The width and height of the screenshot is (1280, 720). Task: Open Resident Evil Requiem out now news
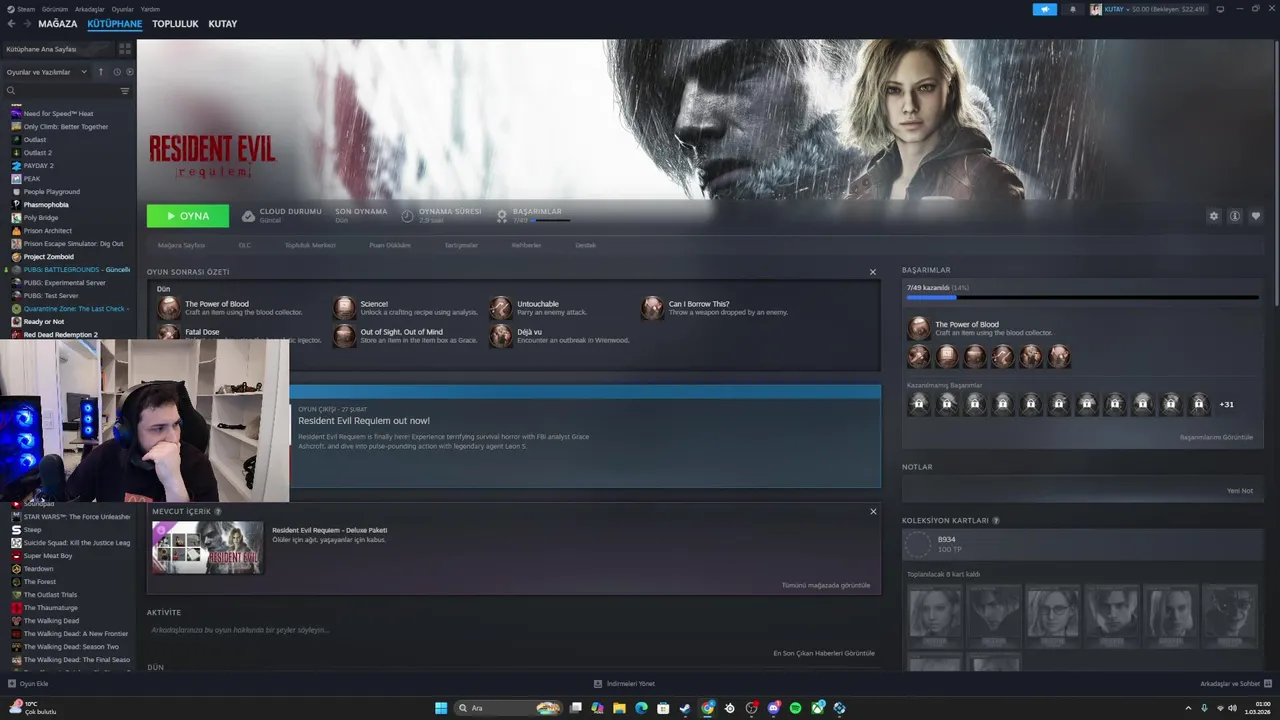tap(364, 421)
